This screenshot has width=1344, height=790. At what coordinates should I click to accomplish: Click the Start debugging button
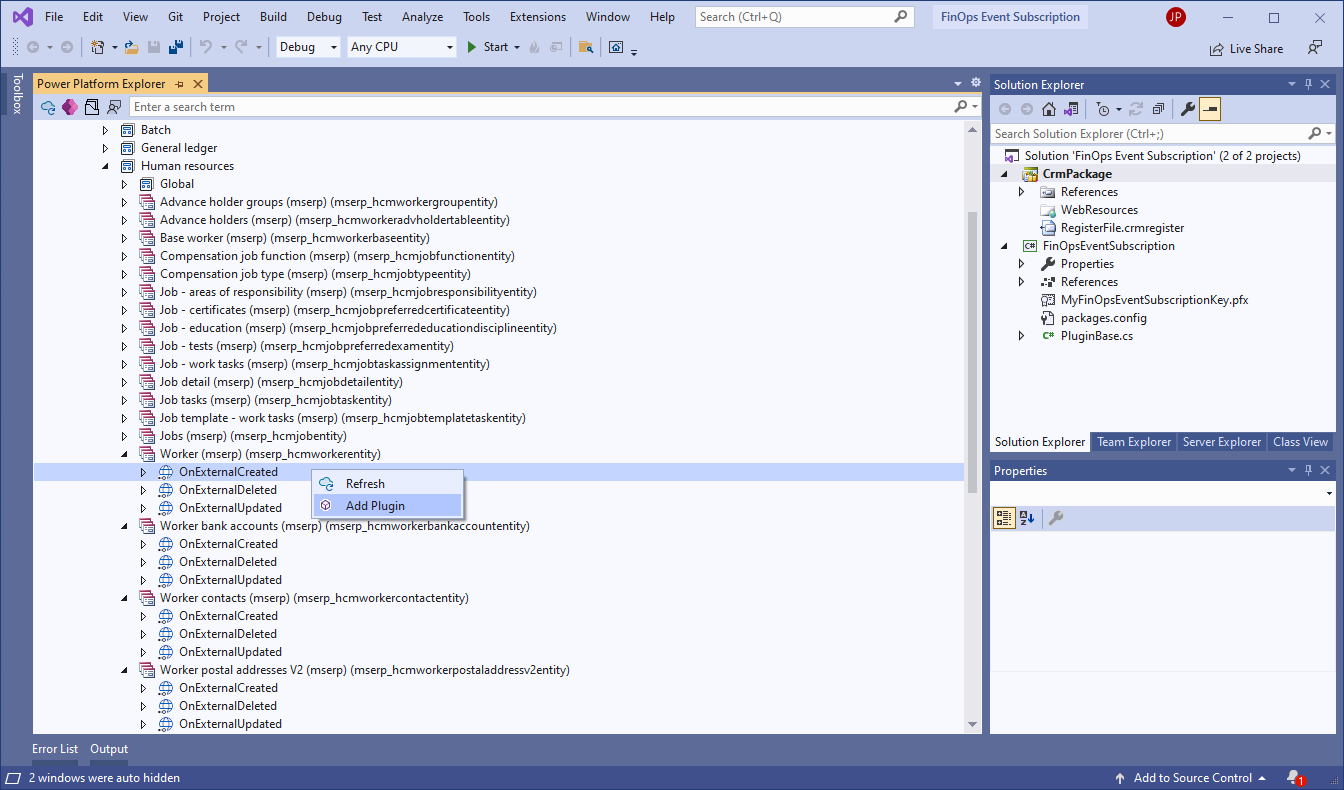[487, 47]
